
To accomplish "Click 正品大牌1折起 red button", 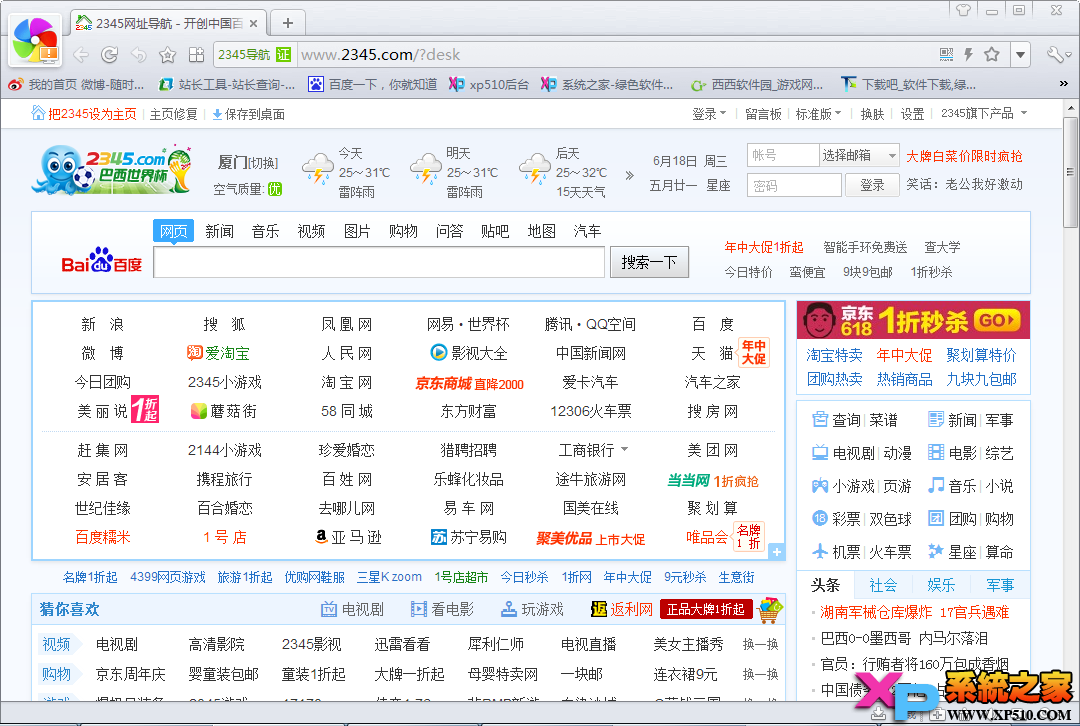I will (x=705, y=609).
